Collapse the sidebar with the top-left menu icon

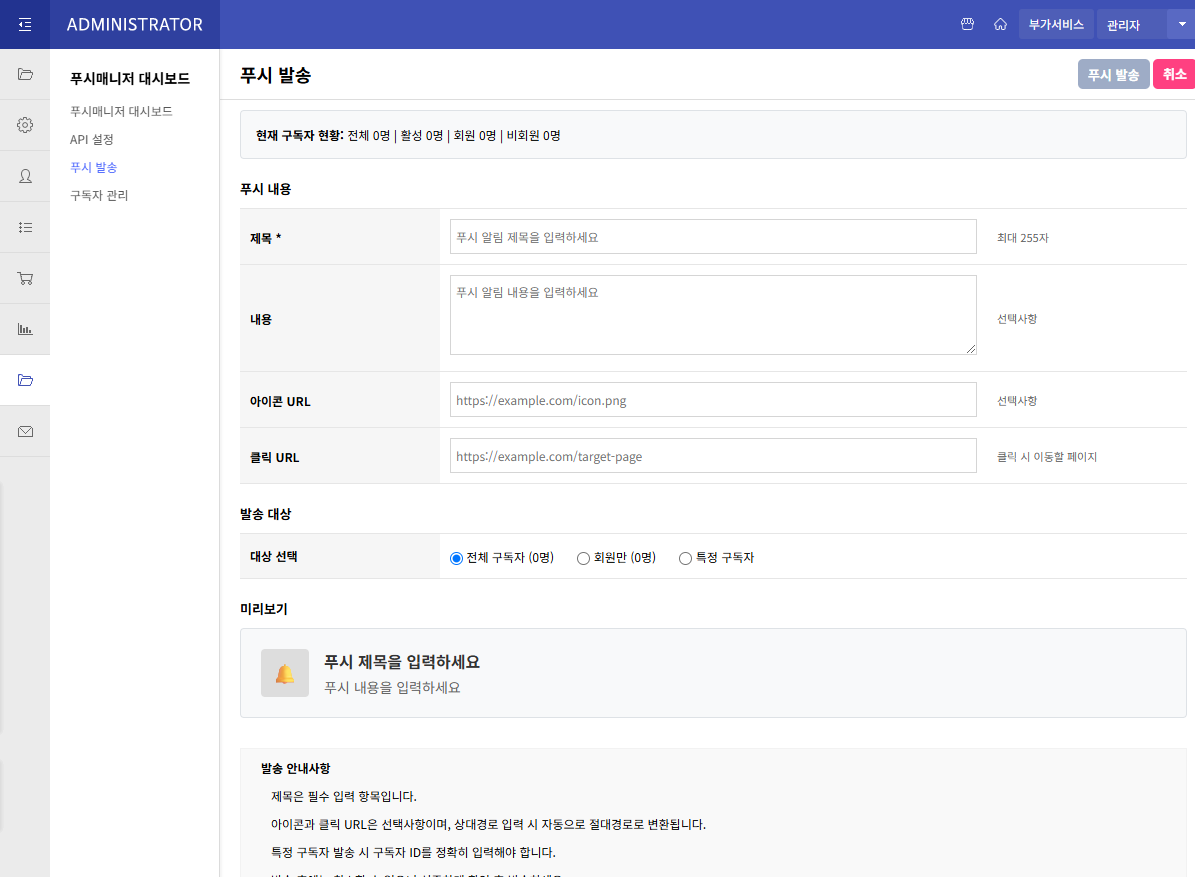25,24
